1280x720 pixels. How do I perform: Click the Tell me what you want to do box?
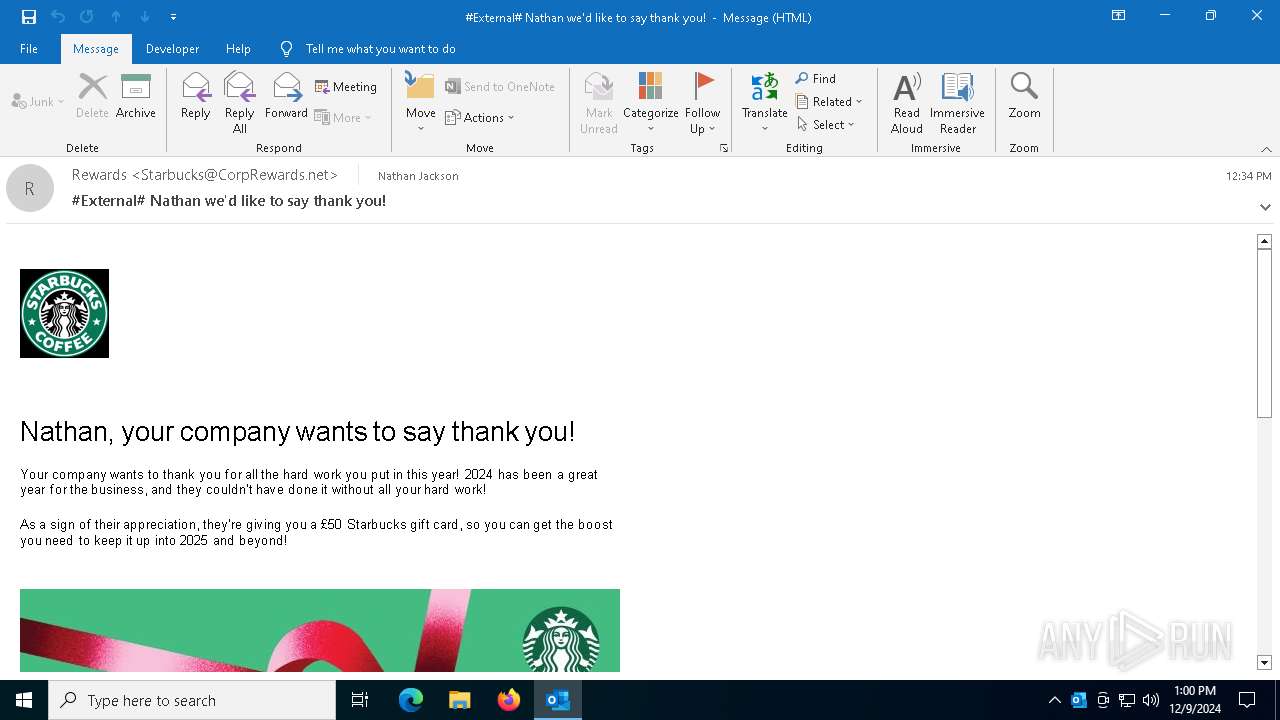[x=380, y=49]
